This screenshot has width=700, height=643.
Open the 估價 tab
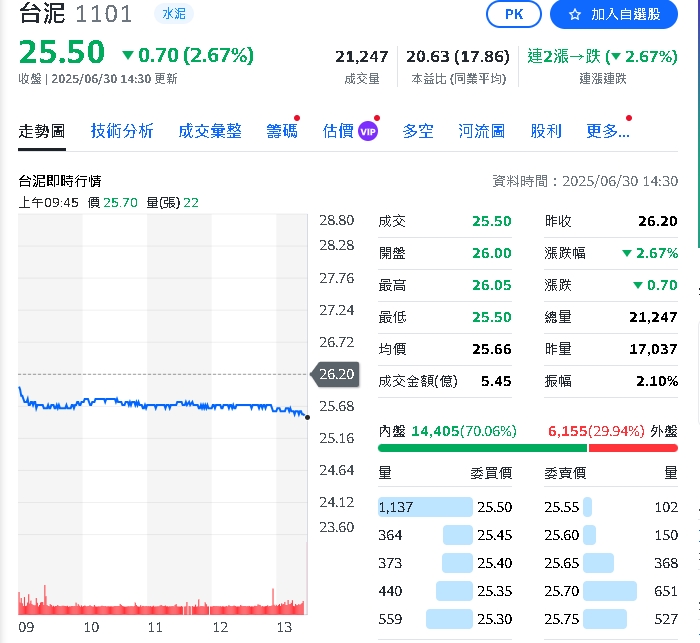(x=338, y=131)
